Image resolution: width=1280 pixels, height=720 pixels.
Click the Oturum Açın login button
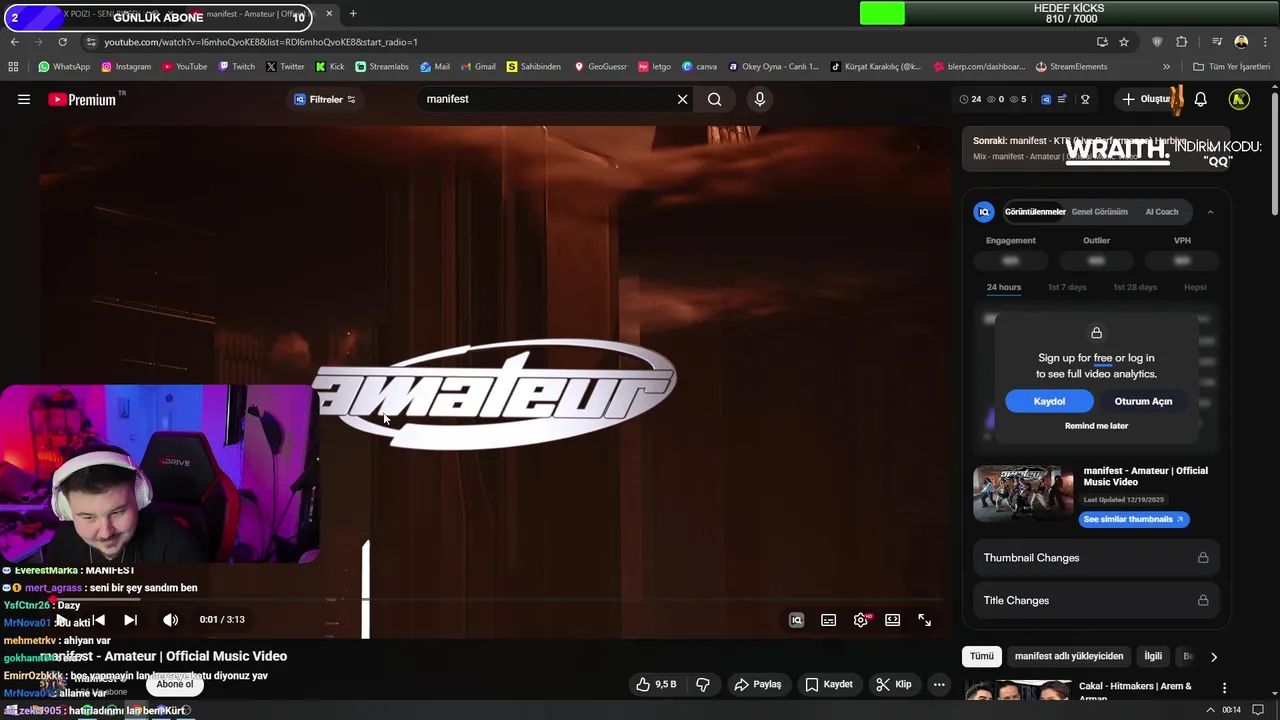tap(1143, 401)
